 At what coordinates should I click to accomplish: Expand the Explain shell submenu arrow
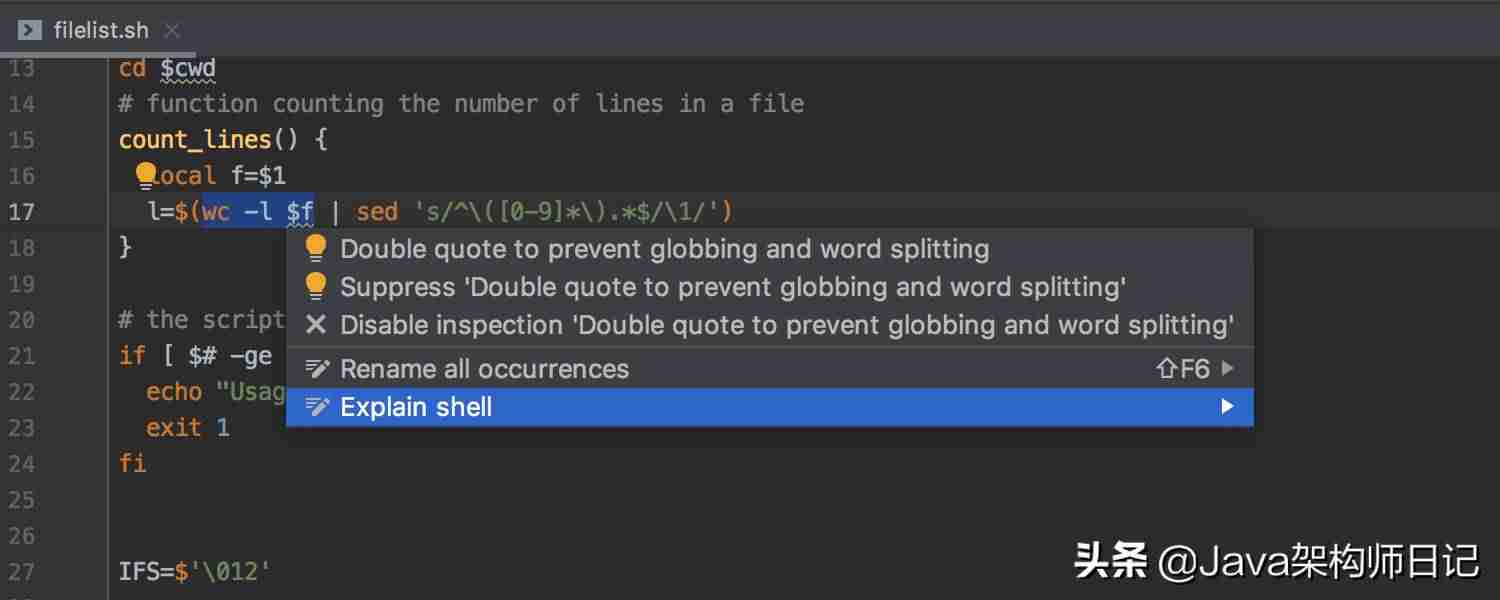pyautogui.click(x=1227, y=407)
